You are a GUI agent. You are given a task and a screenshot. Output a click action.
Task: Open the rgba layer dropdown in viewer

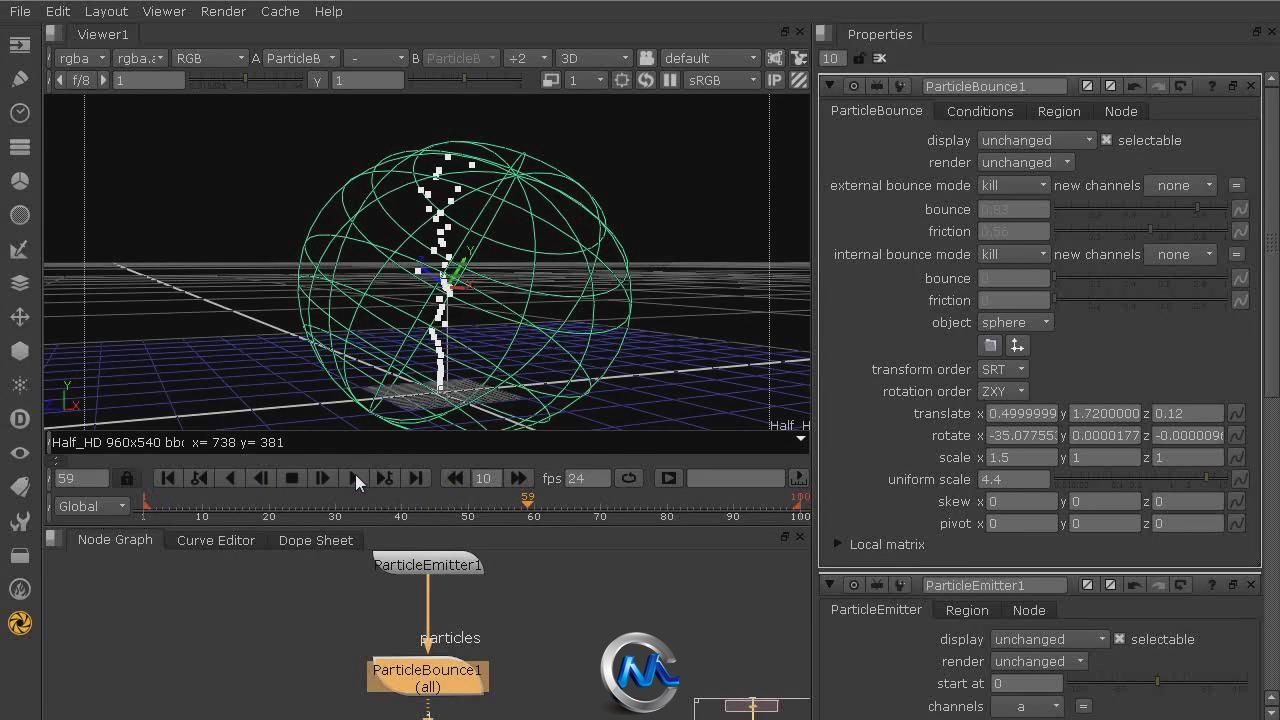(x=82, y=58)
